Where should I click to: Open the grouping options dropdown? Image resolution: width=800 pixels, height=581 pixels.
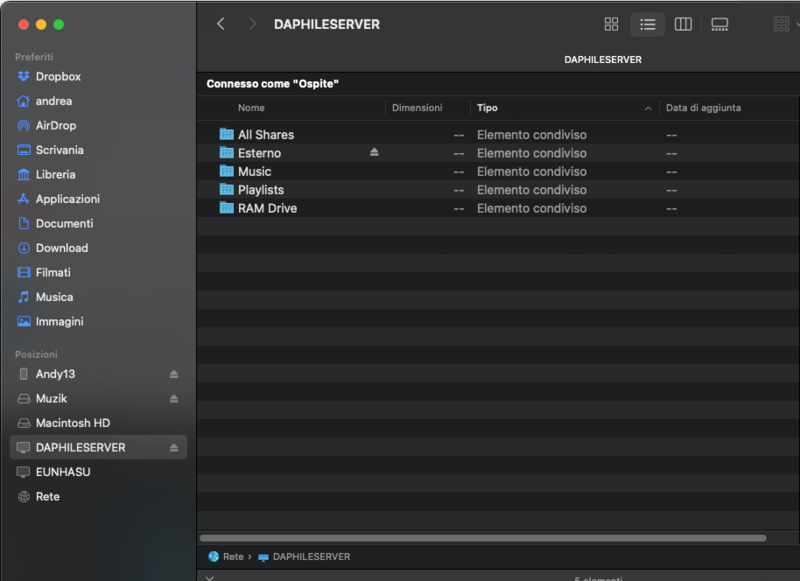point(779,24)
